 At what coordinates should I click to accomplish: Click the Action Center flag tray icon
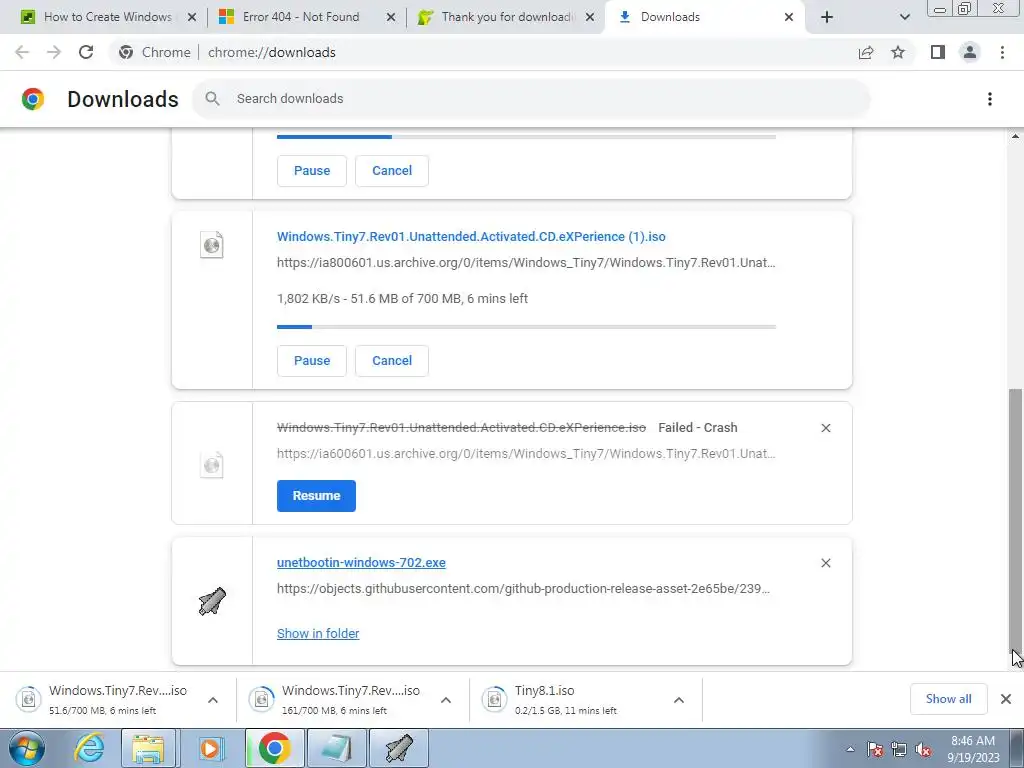875,749
